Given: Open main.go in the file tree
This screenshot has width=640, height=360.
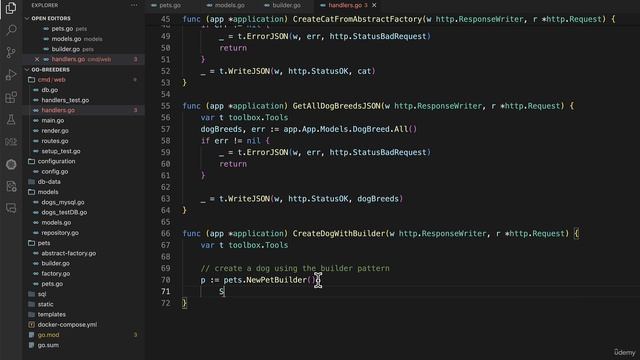Looking at the screenshot, I should click(53, 120).
